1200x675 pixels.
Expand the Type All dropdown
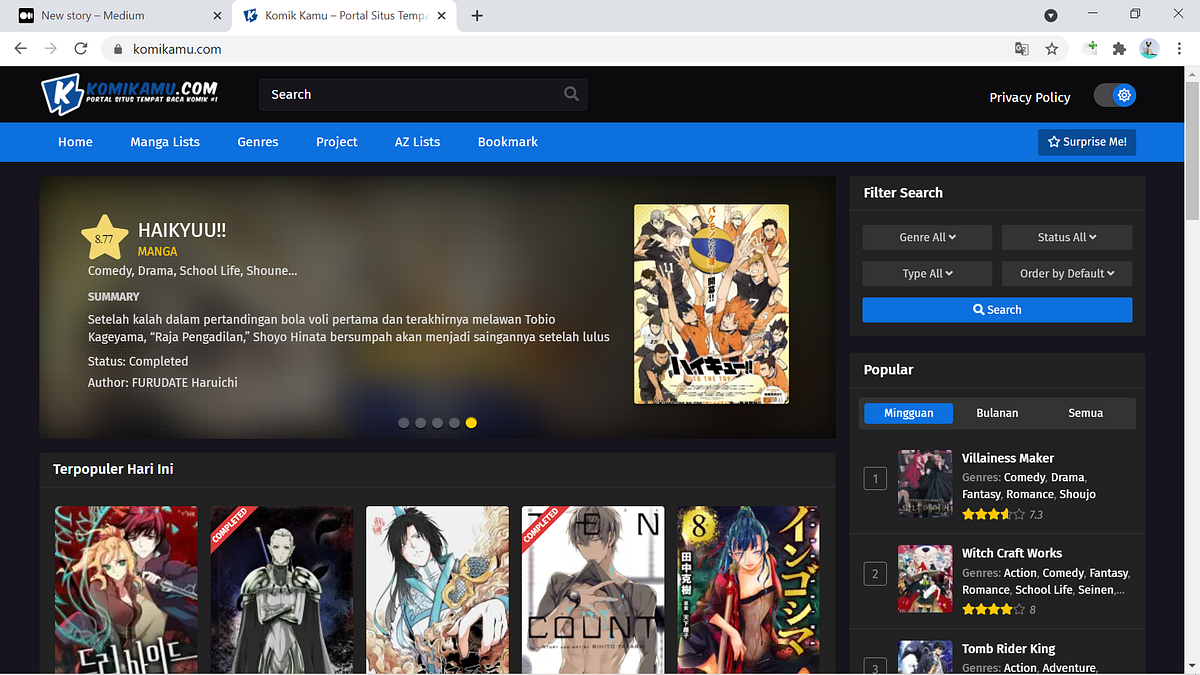pyautogui.click(x=927, y=273)
